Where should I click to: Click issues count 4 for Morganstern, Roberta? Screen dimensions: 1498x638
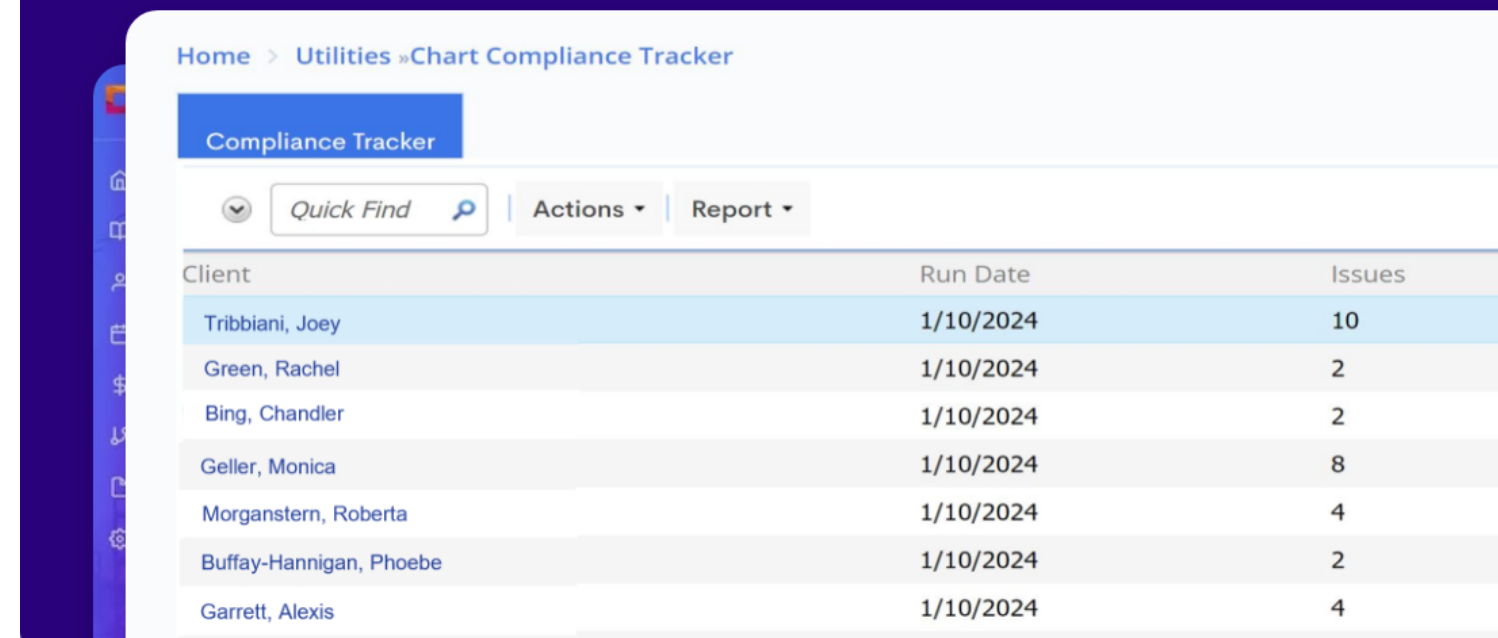1338,512
